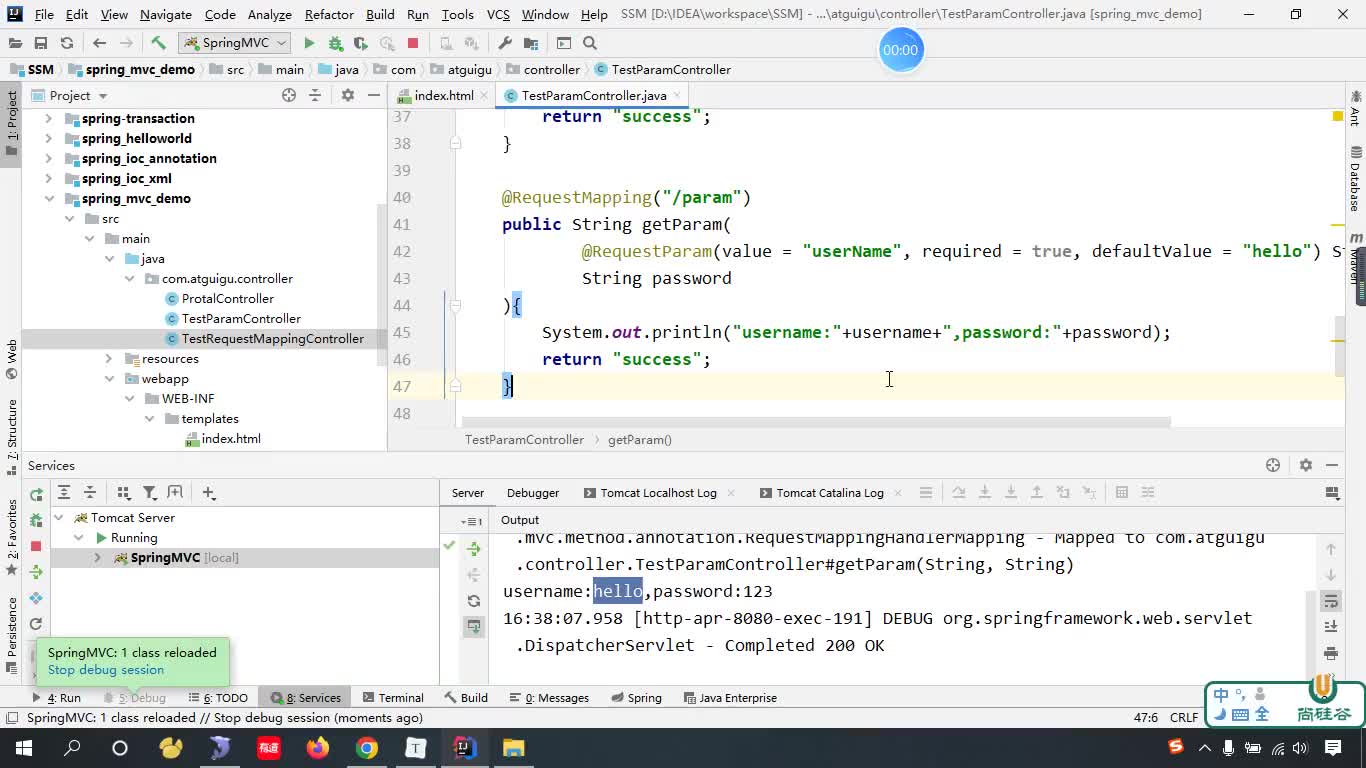The height and width of the screenshot is (768, 1366).
Task: Start debugging with the bug icon in toolbar
Action: tap(335, 43)
